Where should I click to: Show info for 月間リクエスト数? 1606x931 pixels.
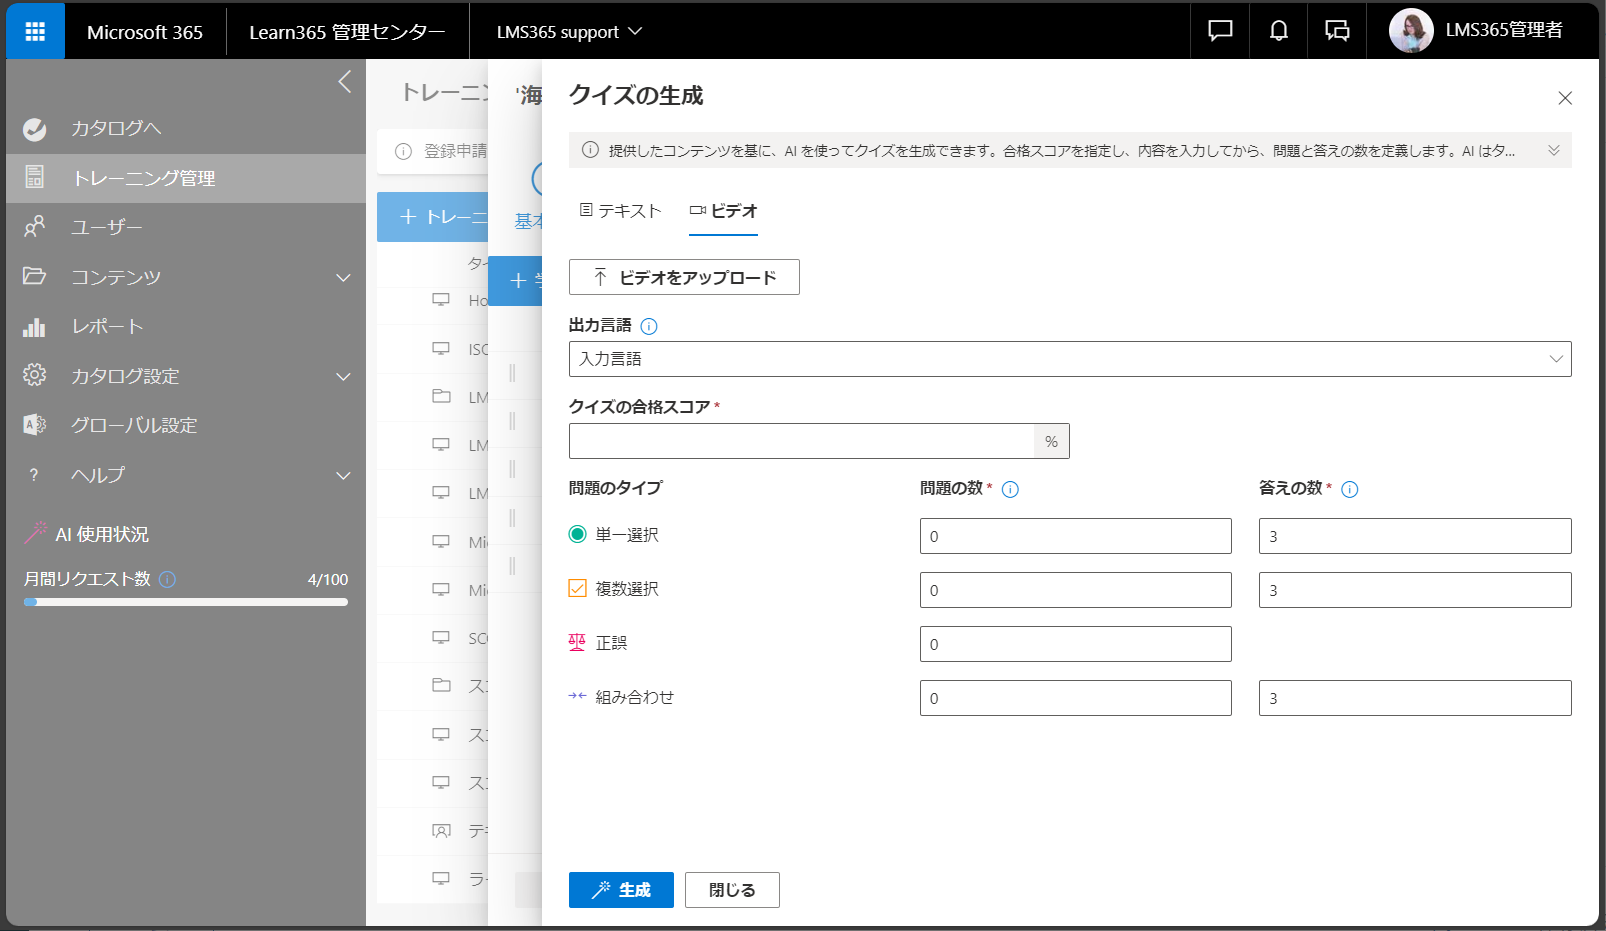(168, 579)
